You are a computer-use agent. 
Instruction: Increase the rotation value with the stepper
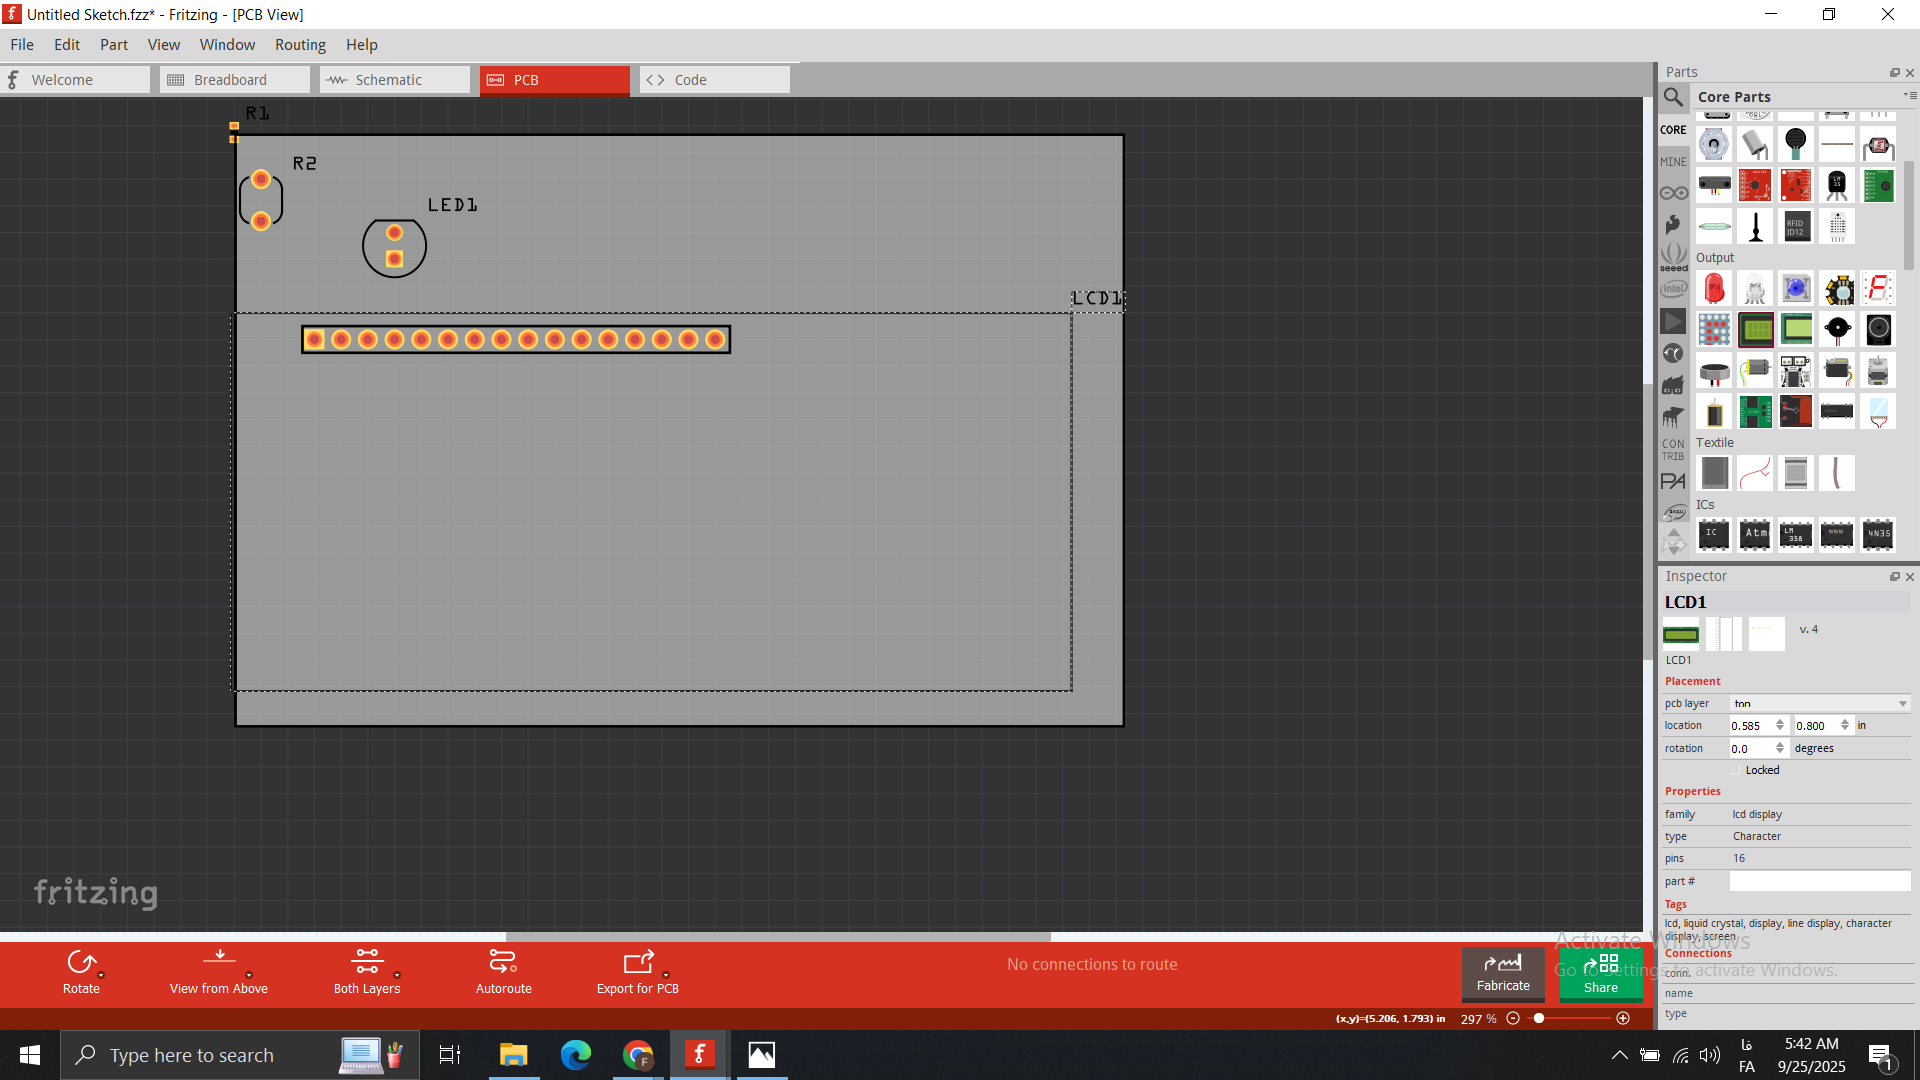coord(1780,744)
